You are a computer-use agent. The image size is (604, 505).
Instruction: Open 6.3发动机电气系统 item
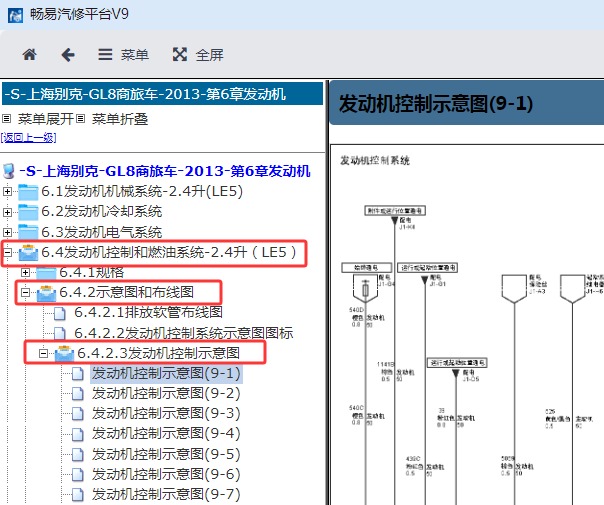point(102,232)
